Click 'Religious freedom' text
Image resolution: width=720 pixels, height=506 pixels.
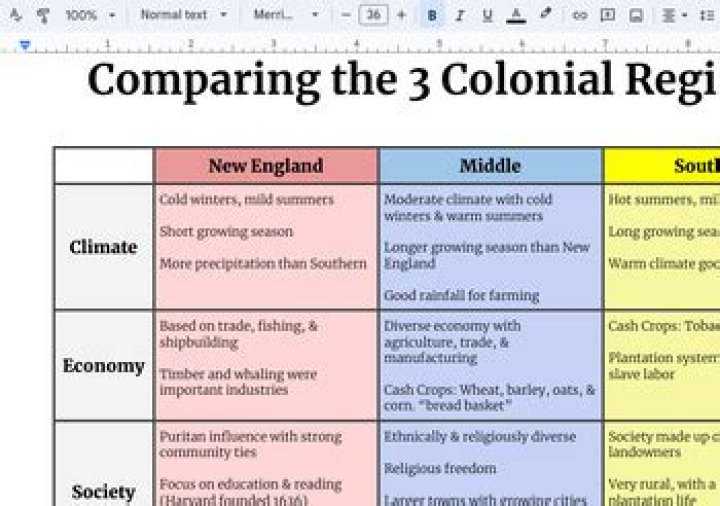(x=440, y=468)
